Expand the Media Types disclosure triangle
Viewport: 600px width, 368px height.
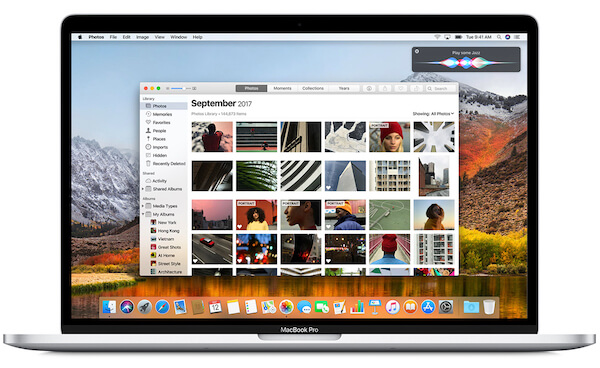tap(143, 206)
